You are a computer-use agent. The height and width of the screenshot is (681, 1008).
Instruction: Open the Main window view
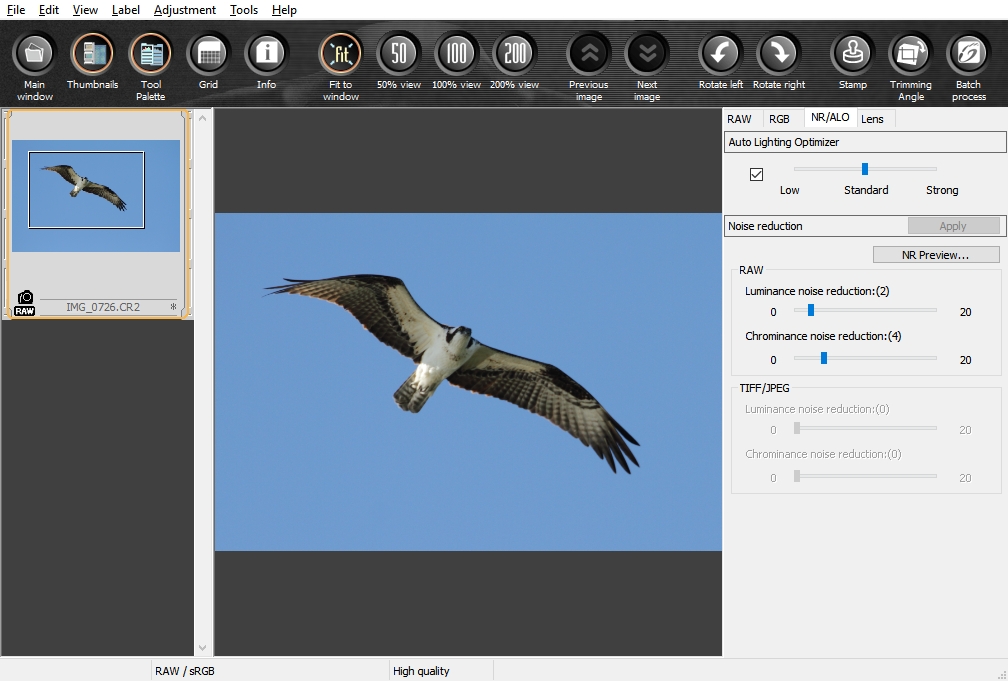pyautogui.click(x=35, y=55)
